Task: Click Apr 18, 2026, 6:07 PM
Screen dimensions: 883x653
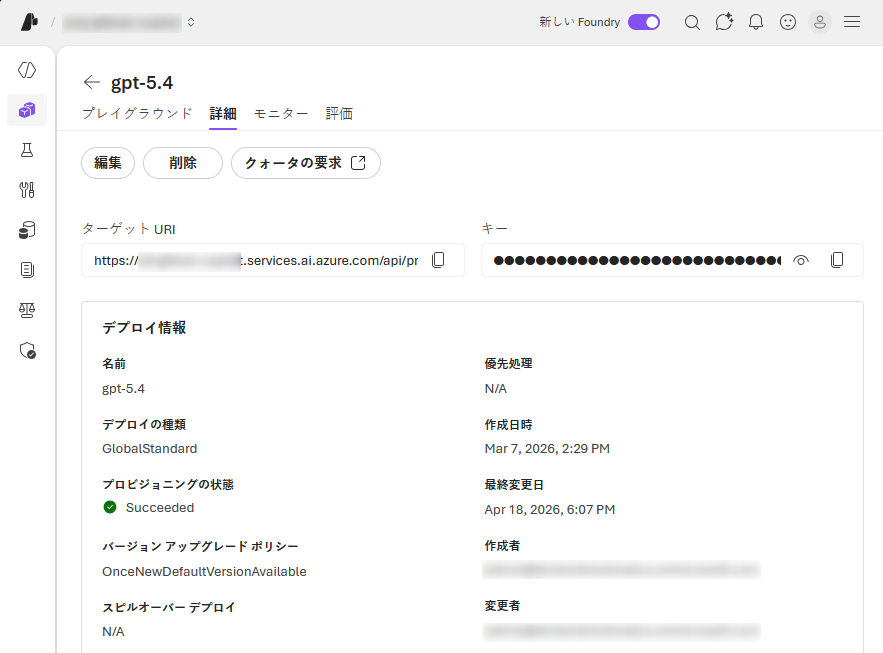Action: click(x=550, y=509)
